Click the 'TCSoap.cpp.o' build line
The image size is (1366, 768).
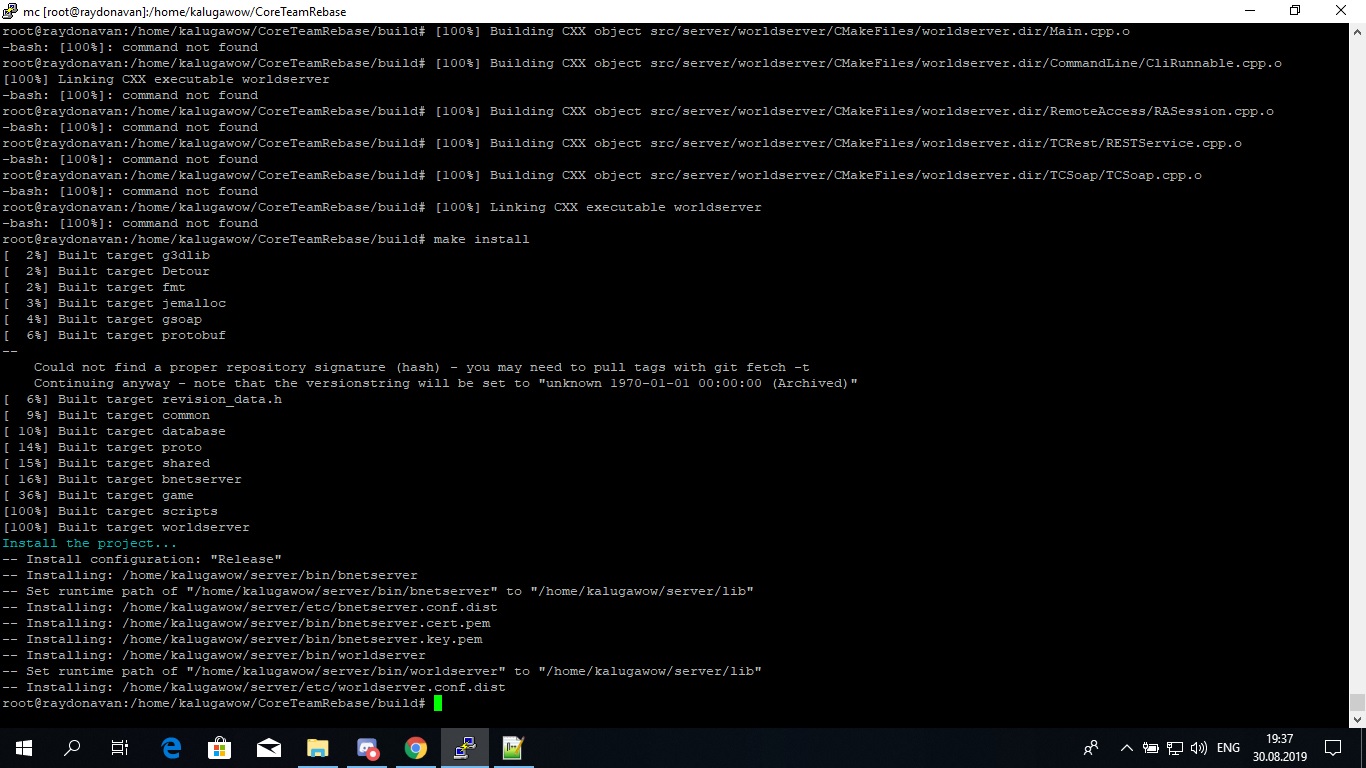[x=602, y=175]
